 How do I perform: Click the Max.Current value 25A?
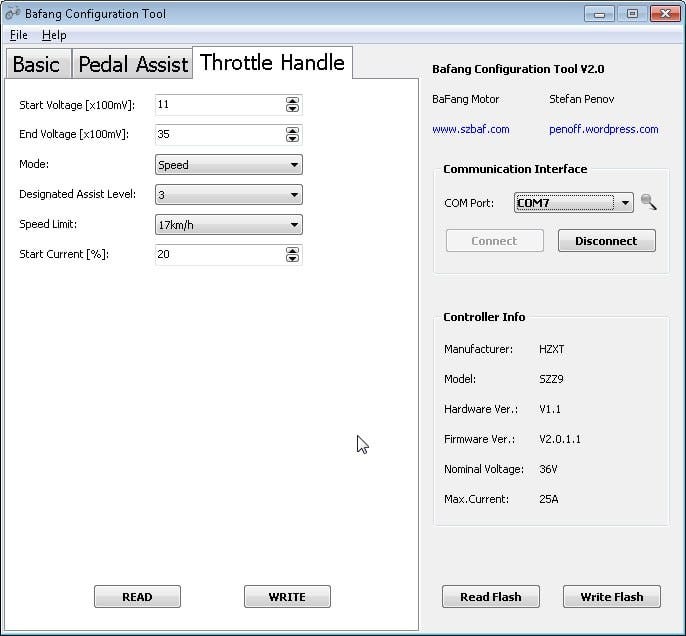pos(549,499)
